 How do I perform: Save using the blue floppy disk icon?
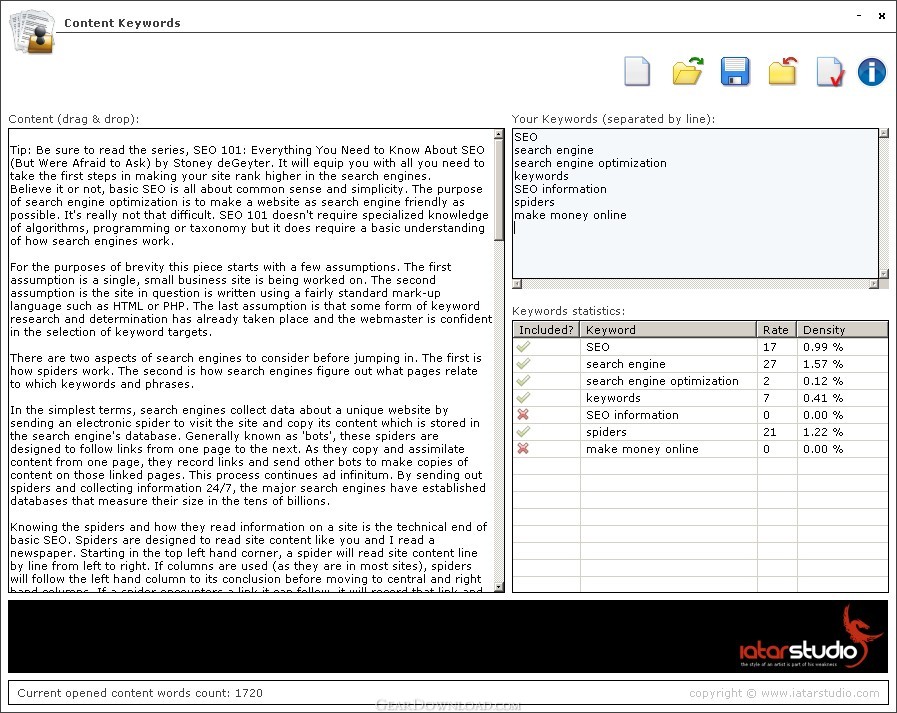pyautogui.click(x=735, y=72)
